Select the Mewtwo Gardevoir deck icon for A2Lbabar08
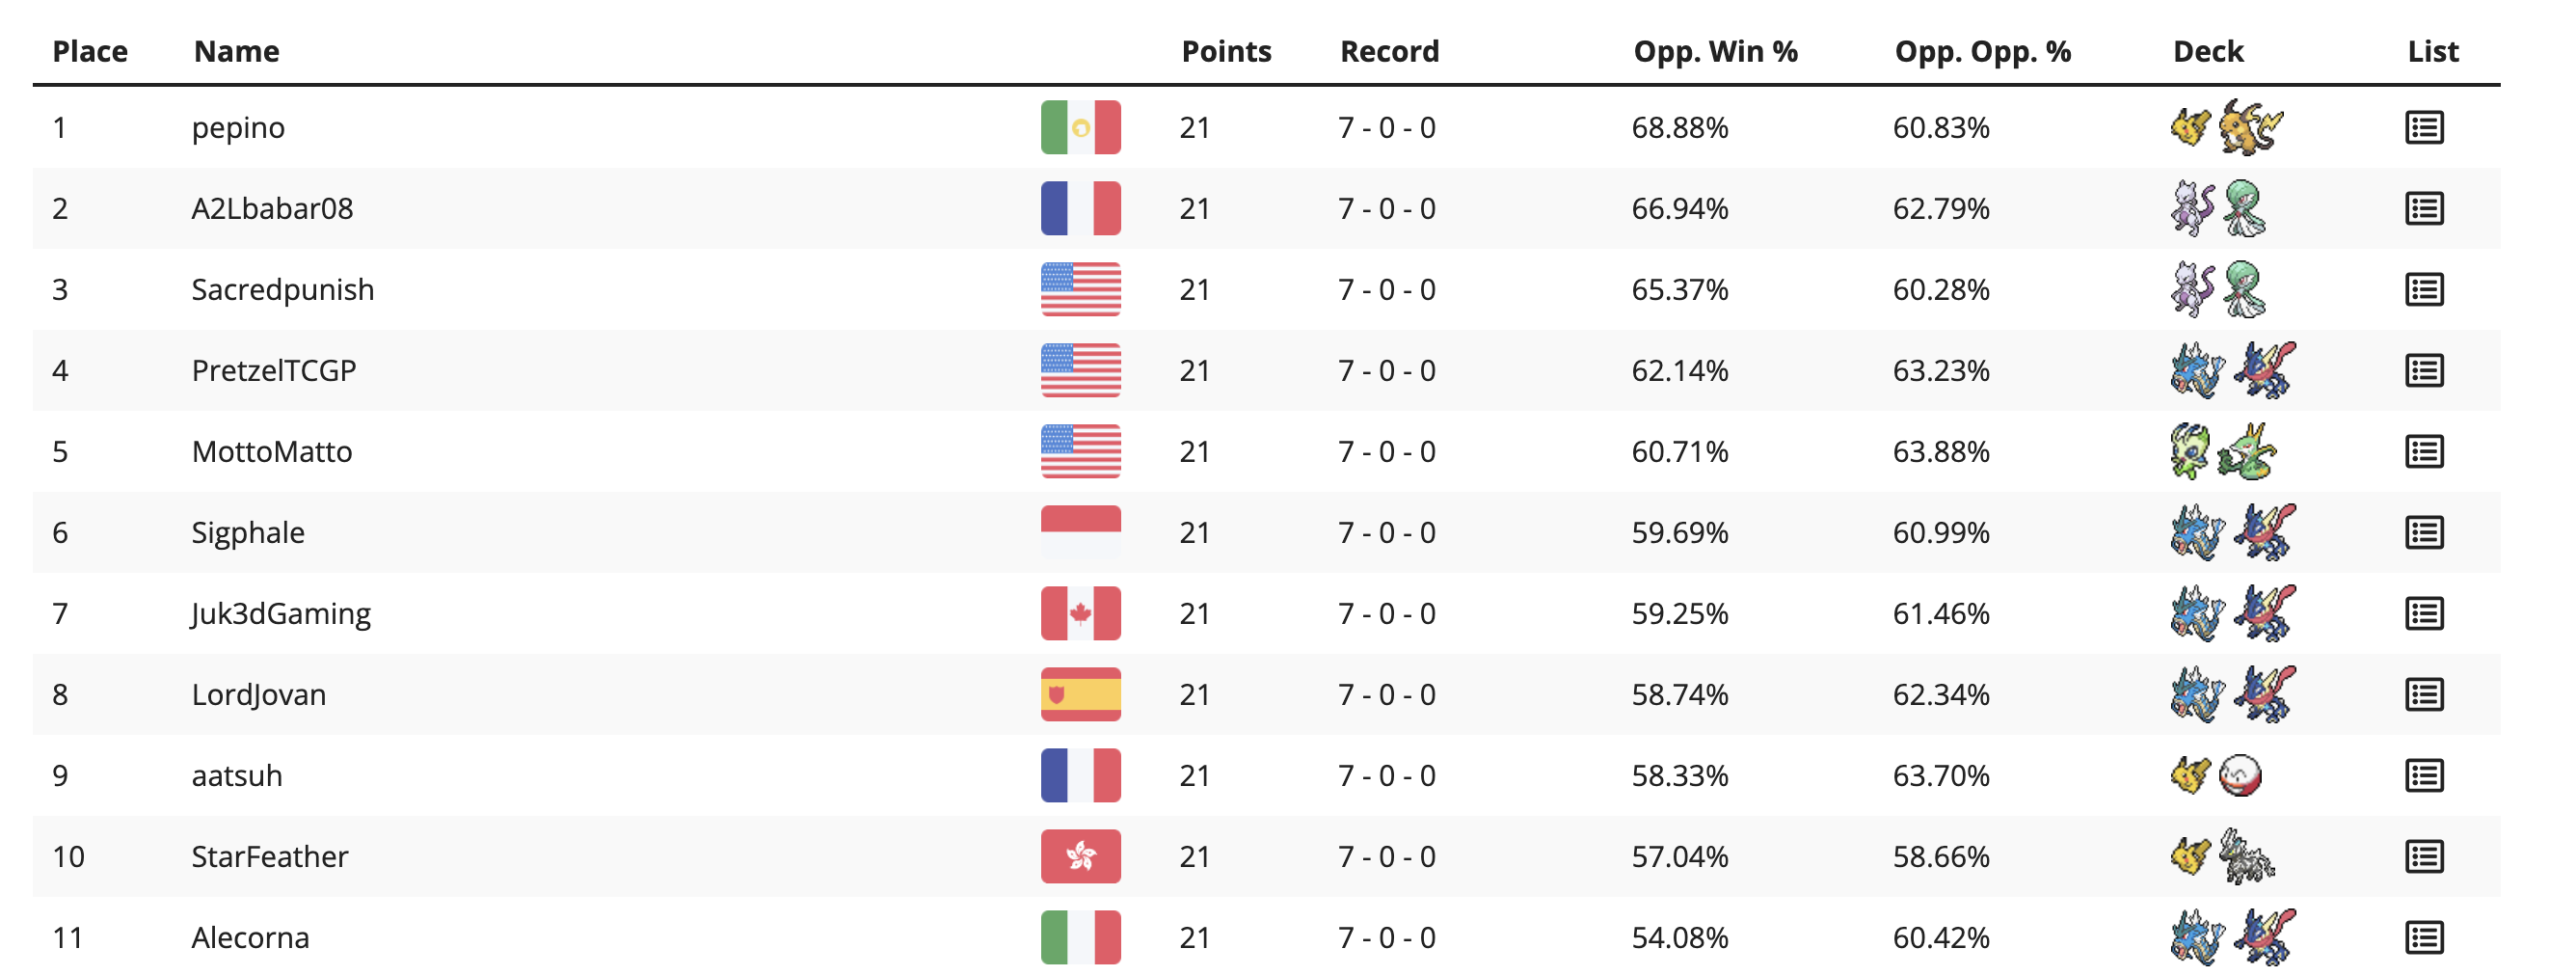The image size is (2576, 976). point(2219,208)
